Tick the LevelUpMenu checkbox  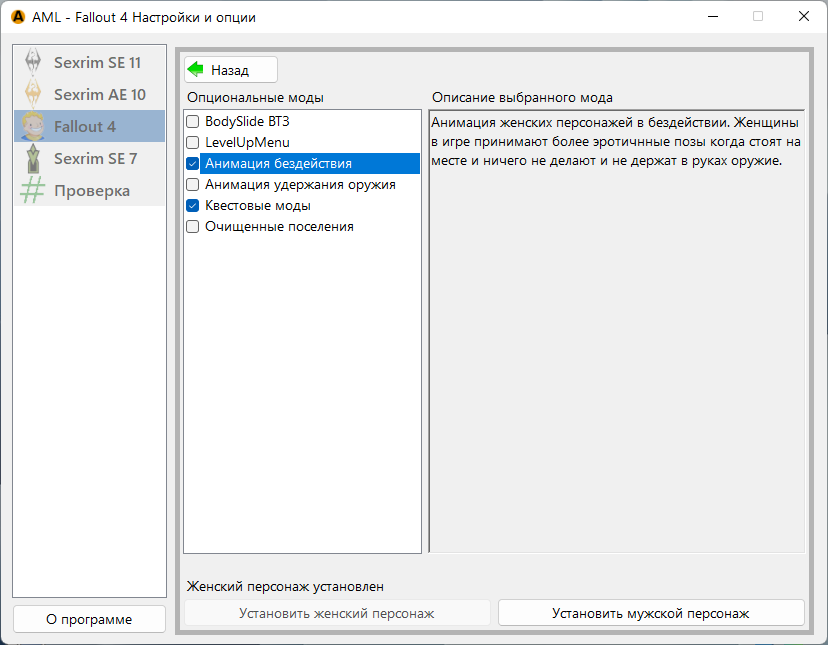click(x=193, y=142)
